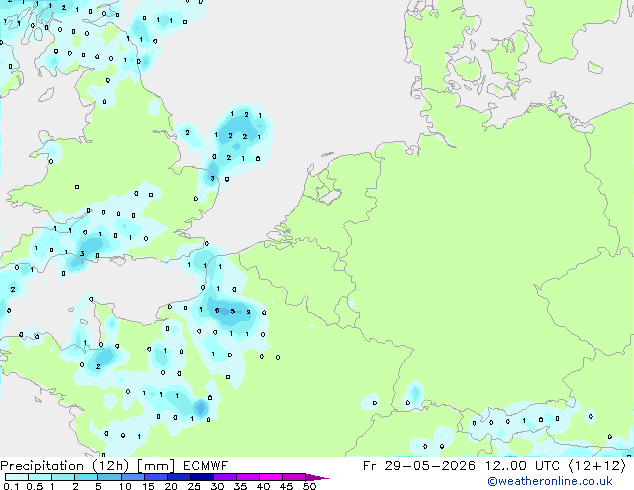Click the "0.1" legend scale label
The height and width of the screenshot is (490, 634).
click(10, 486)
